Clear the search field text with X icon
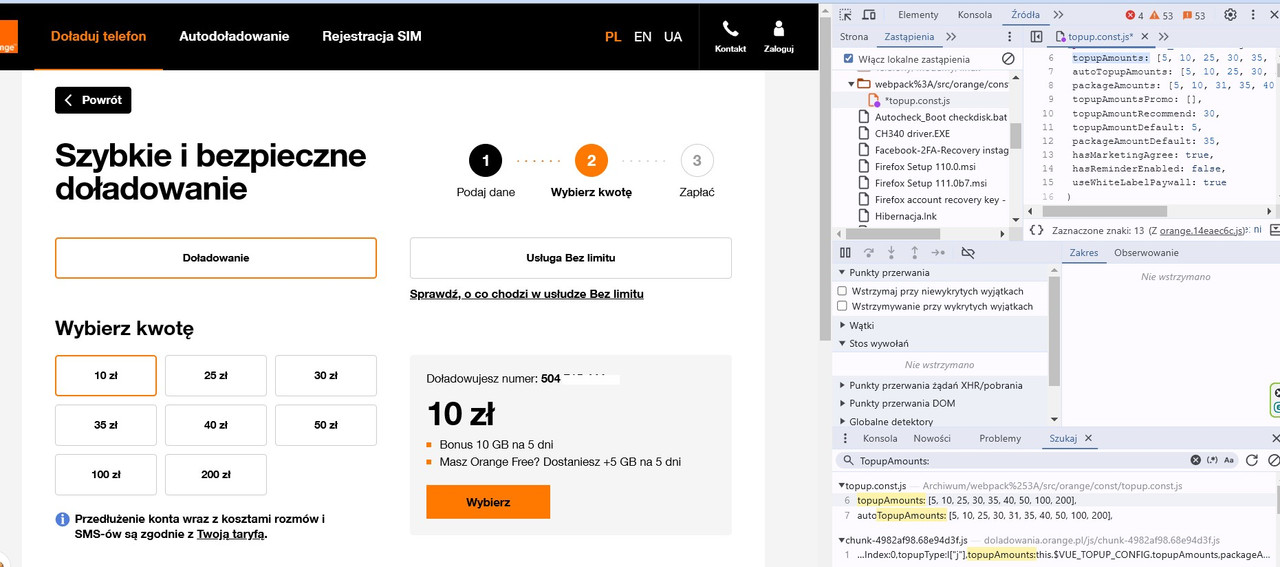The width and height of the screenshot is (1280, 567). pos(1195,460)
